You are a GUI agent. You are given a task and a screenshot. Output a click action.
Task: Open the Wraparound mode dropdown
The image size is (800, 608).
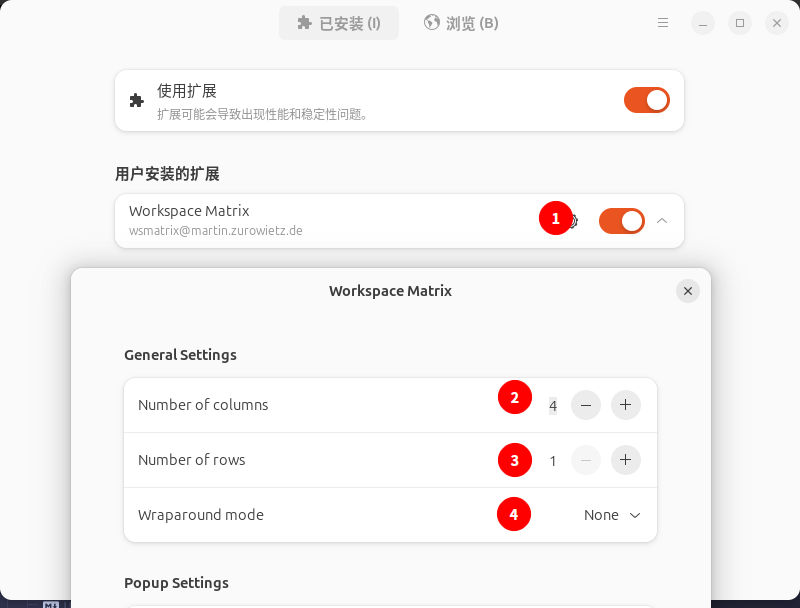click(x=614, y=515)
